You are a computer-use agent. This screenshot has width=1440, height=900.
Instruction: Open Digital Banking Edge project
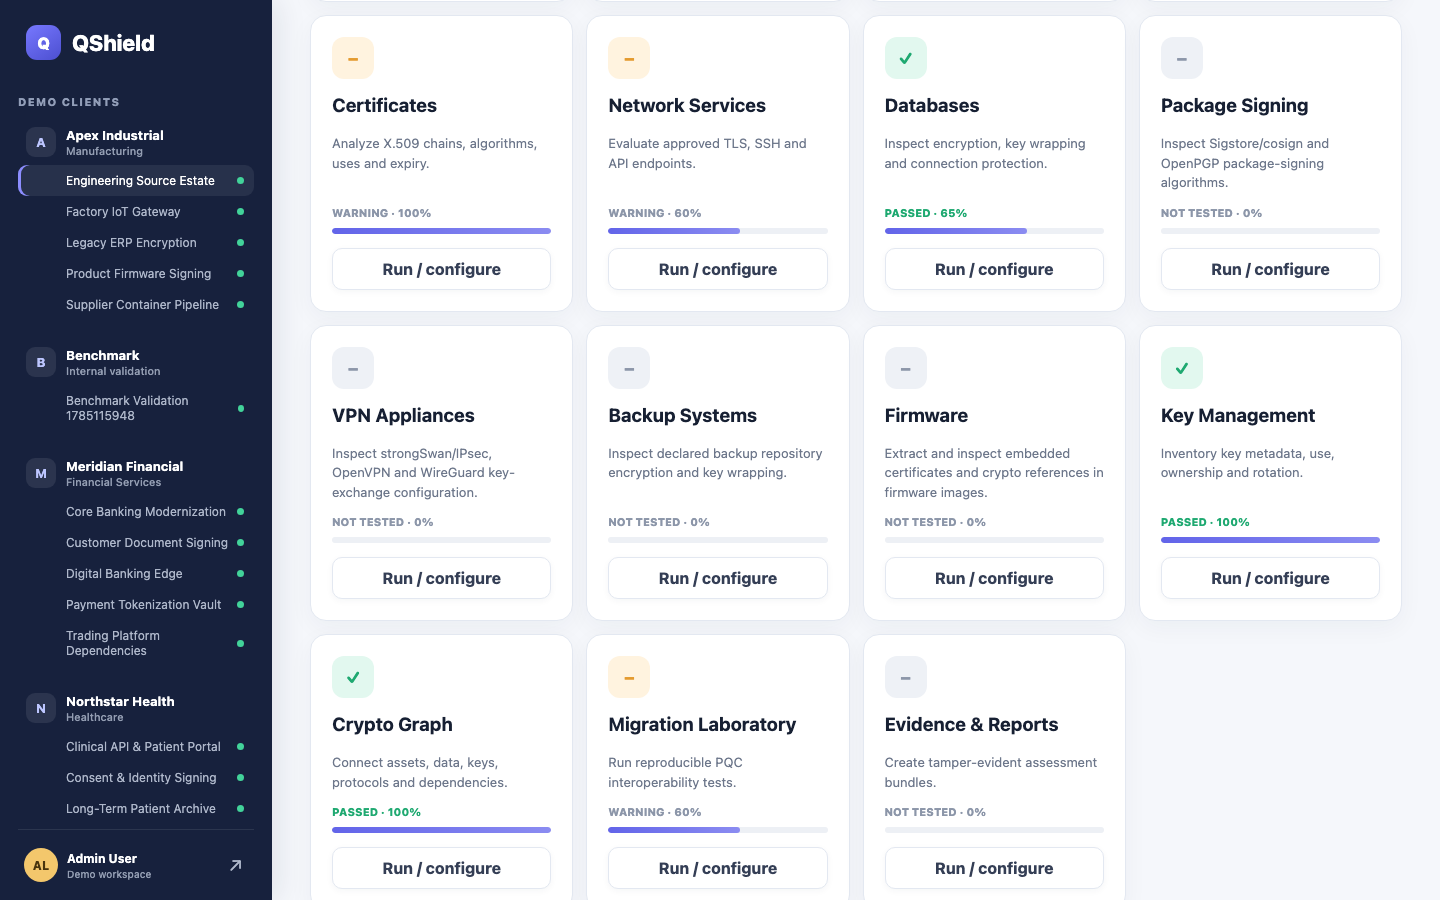[136, 574]
